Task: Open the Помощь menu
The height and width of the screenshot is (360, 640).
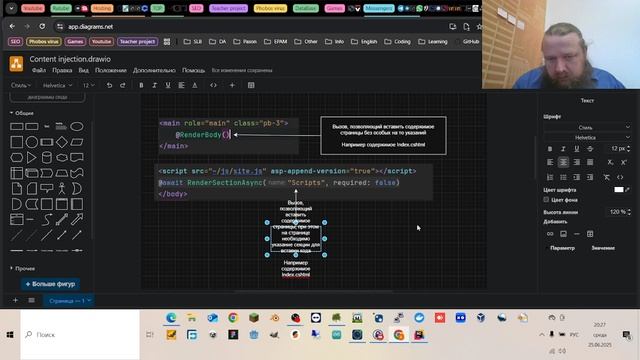Action: (x=193, y=70)
